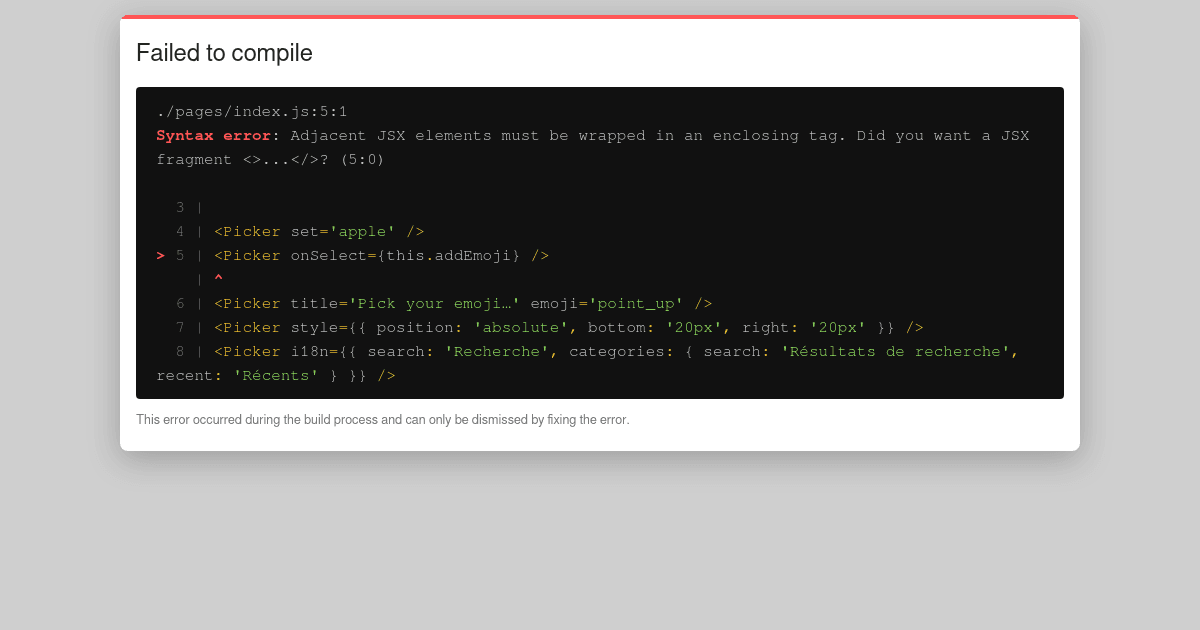Click line number 6 in the gutter
The width and height of the screenshot is (1200, 630).
[180, 304]
